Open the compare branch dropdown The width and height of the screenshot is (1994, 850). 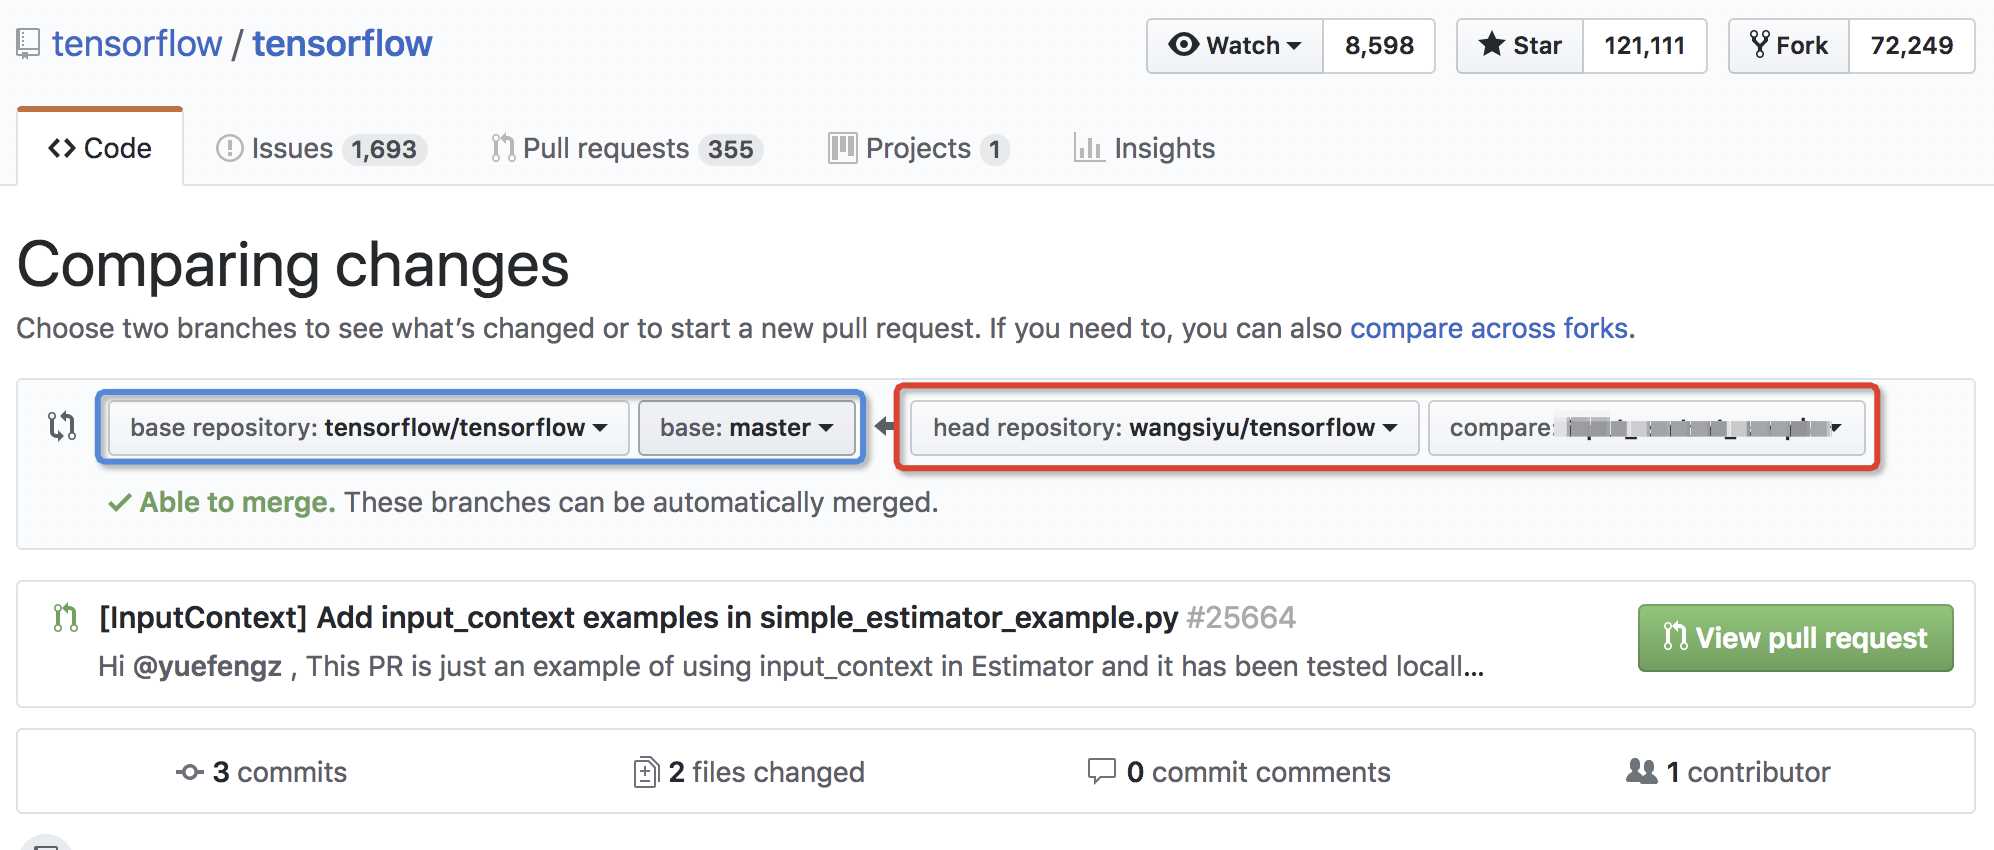click(1646, 428)
